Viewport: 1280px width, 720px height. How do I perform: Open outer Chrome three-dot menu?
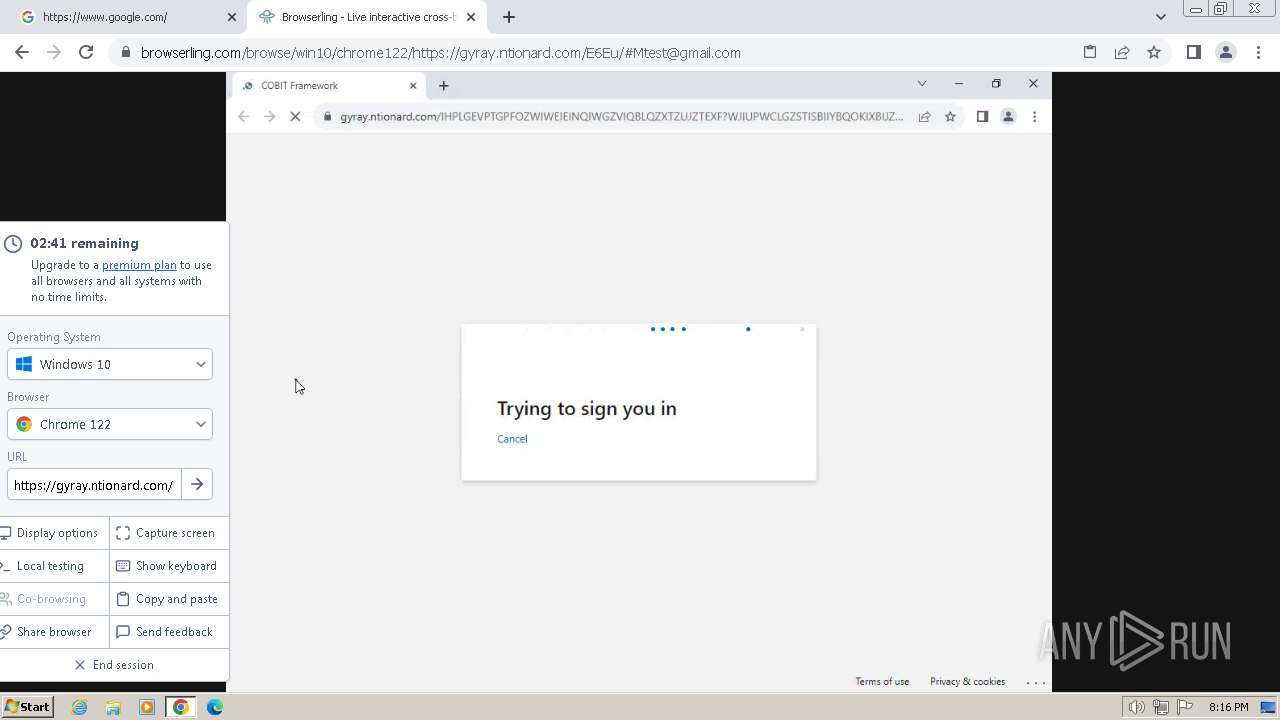click(1258, 52)
